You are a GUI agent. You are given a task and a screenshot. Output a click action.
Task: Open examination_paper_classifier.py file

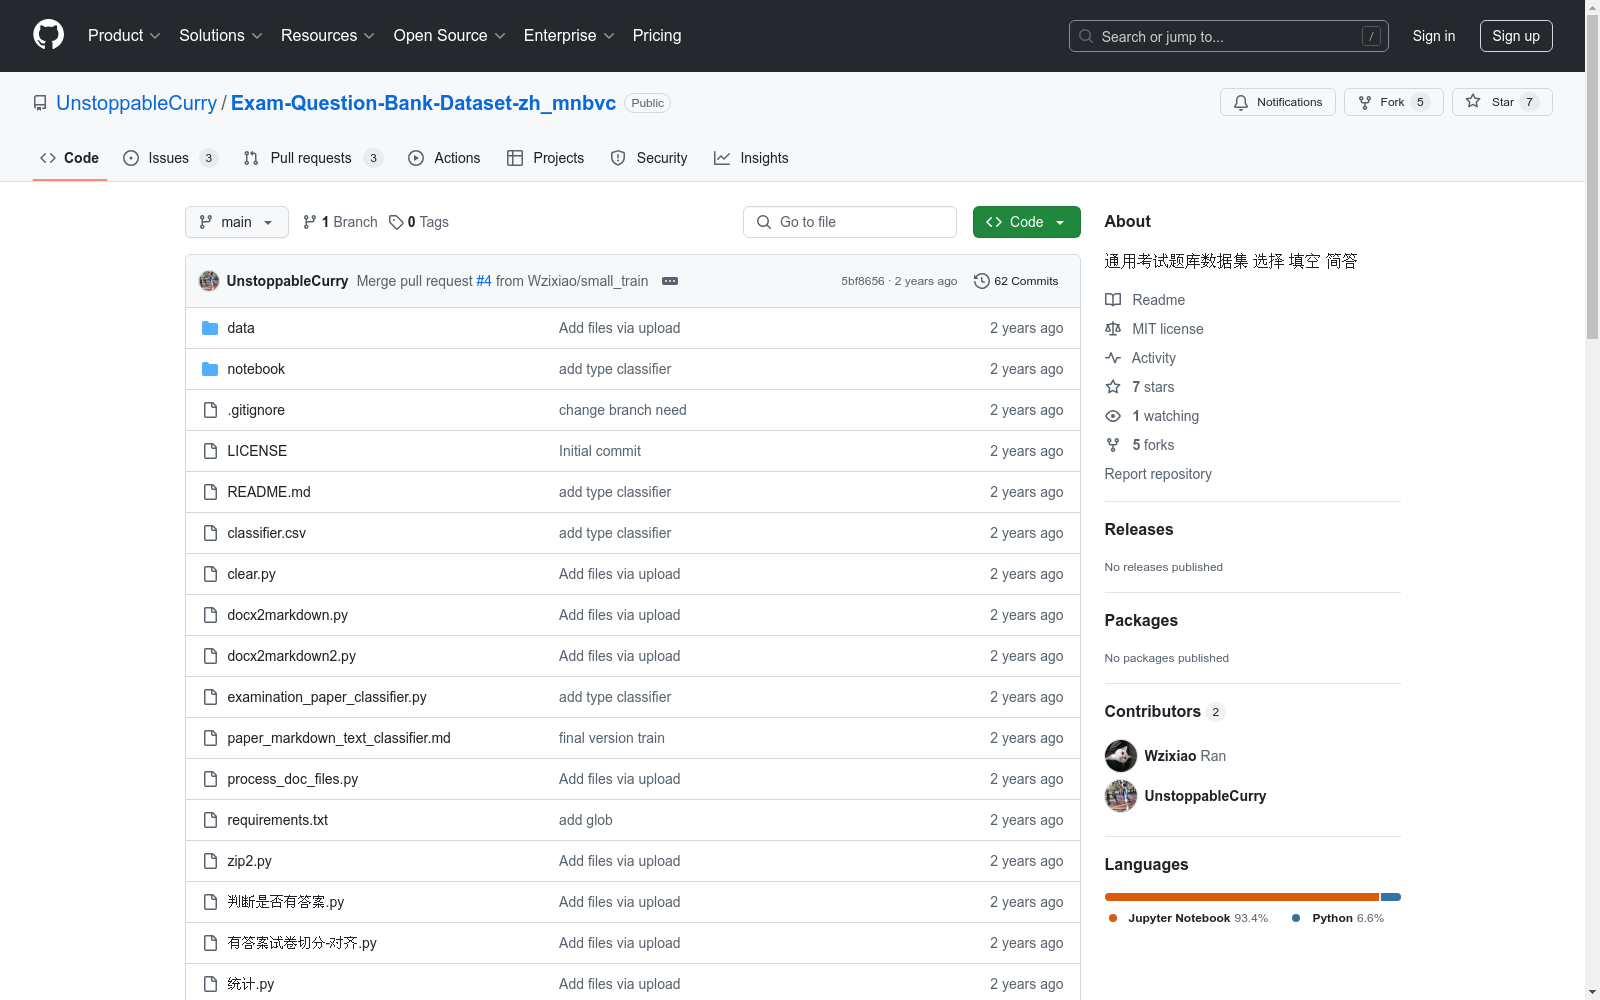327,697
